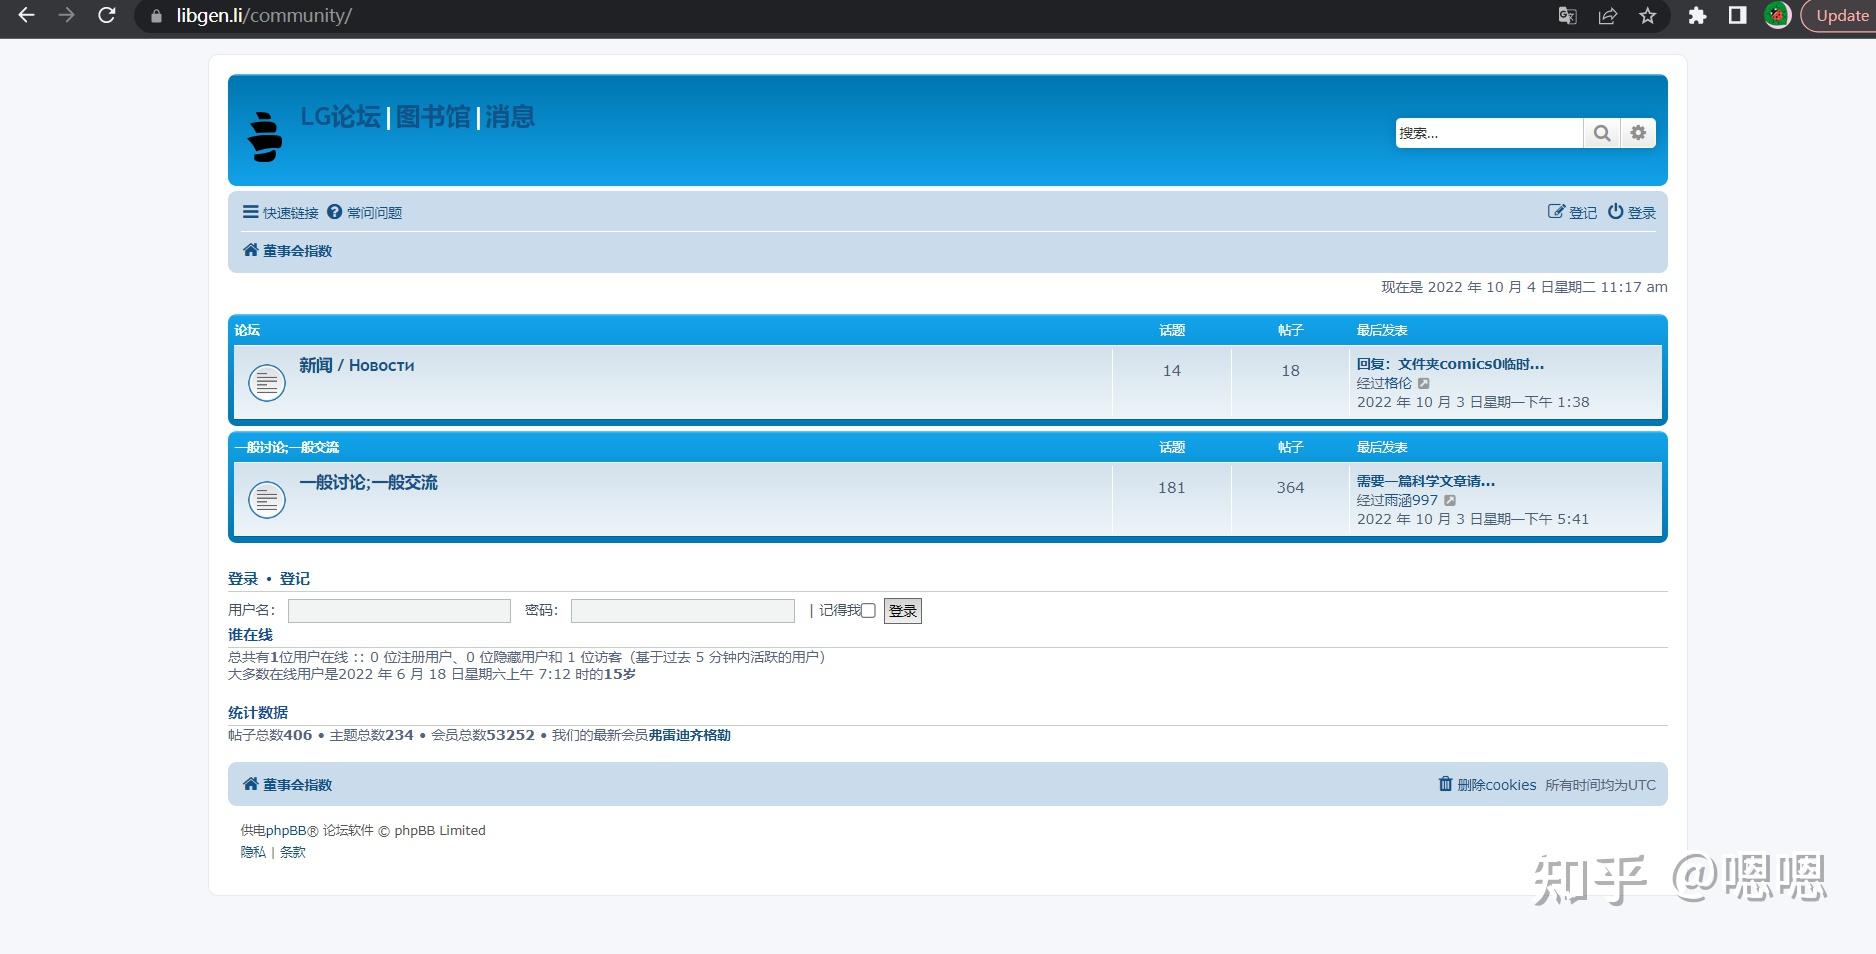Click the 登录 heading link above the form
The image size is (1876, 954).
tap(243, 579)
